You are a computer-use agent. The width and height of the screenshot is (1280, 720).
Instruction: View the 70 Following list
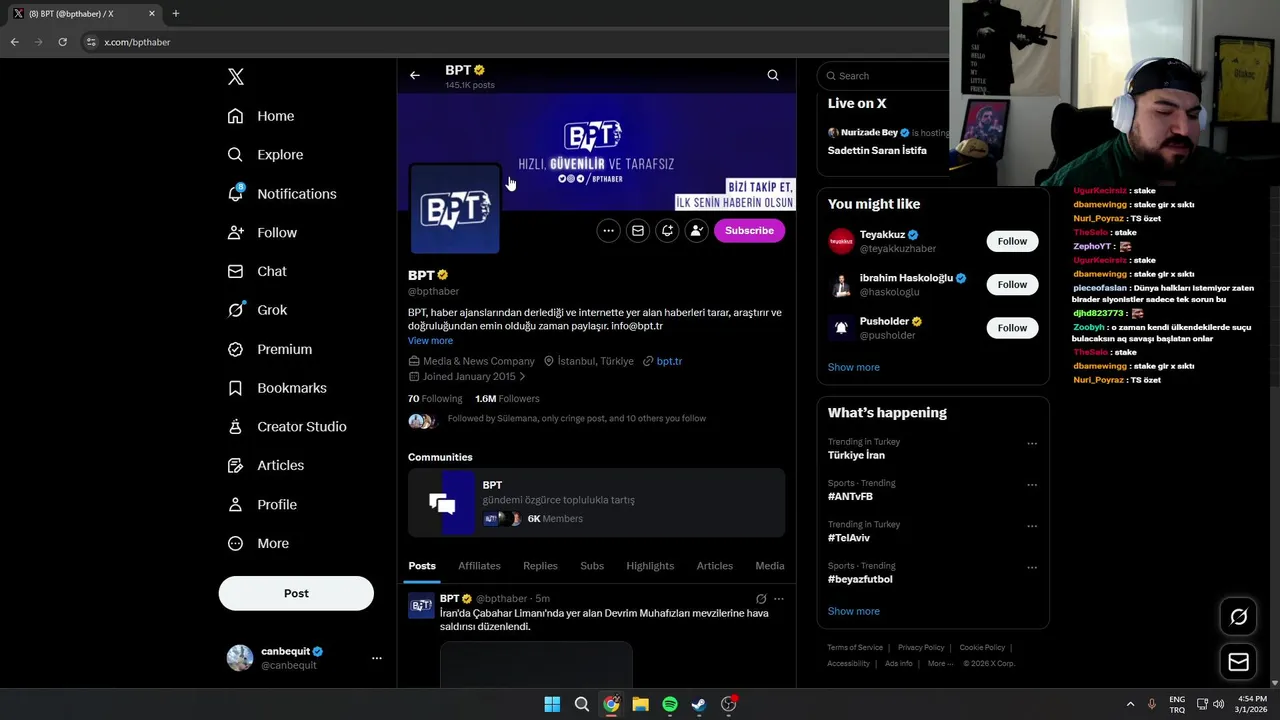pos(435,399)
